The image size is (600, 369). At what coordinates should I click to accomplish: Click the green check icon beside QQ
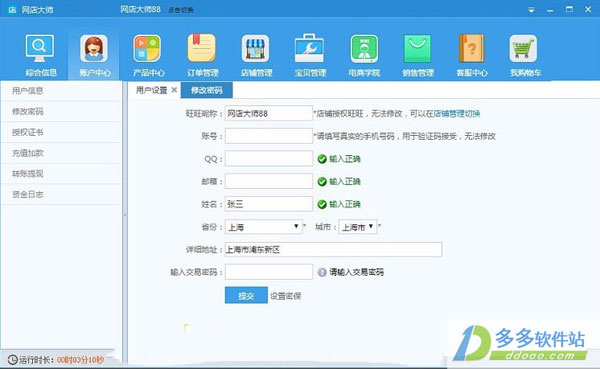point(322,159)
